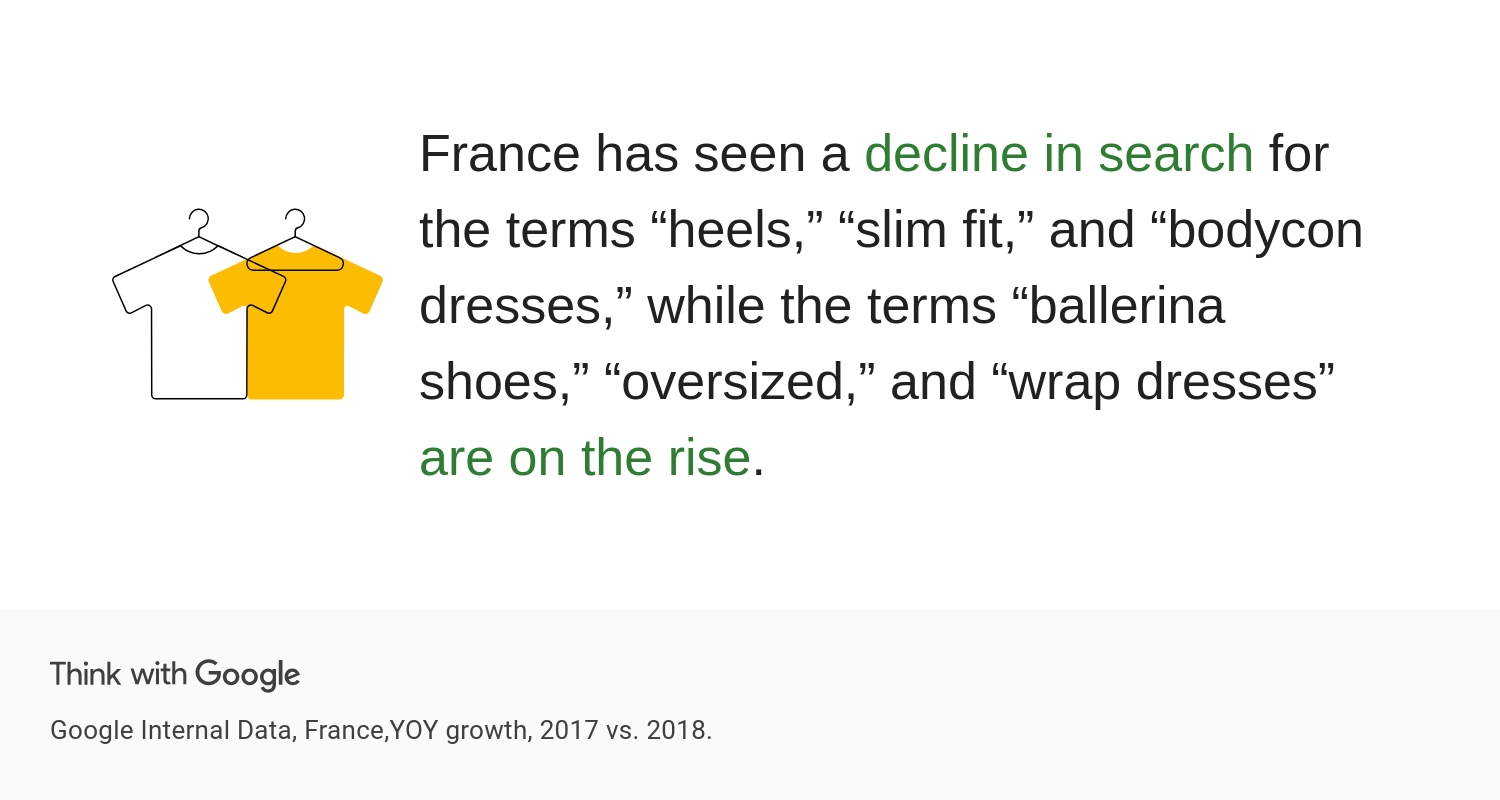Select the hanger hook above white shirt
The image size is (1500, 800).
(x=199, y=221)
